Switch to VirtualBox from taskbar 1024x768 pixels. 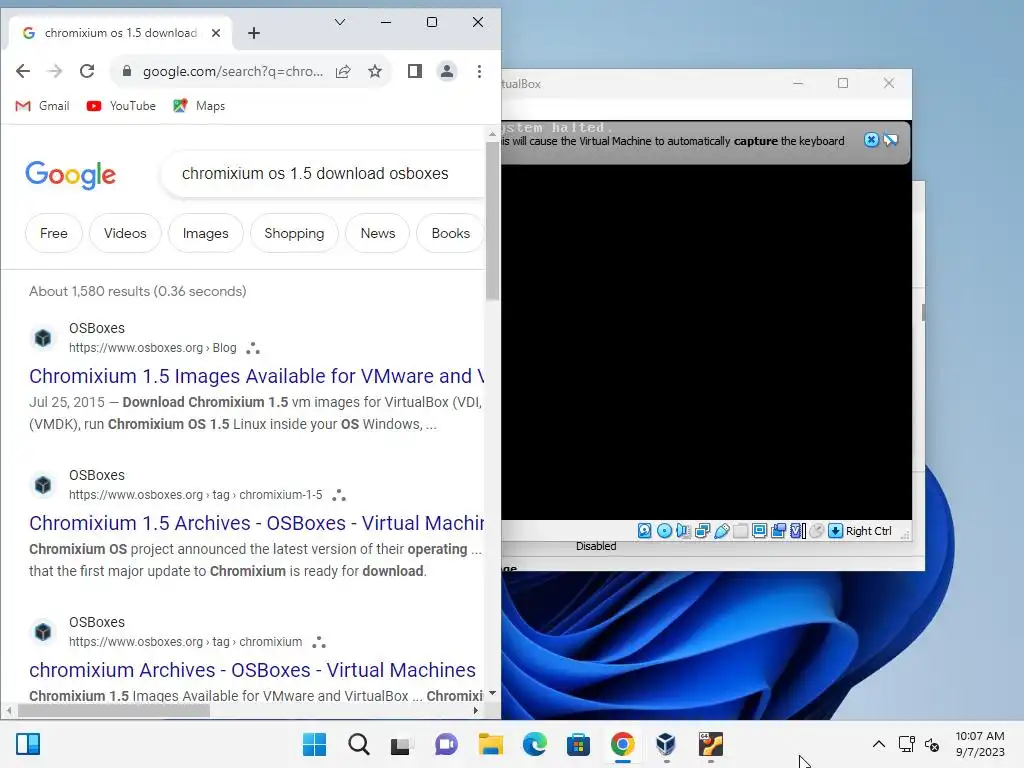666,744
